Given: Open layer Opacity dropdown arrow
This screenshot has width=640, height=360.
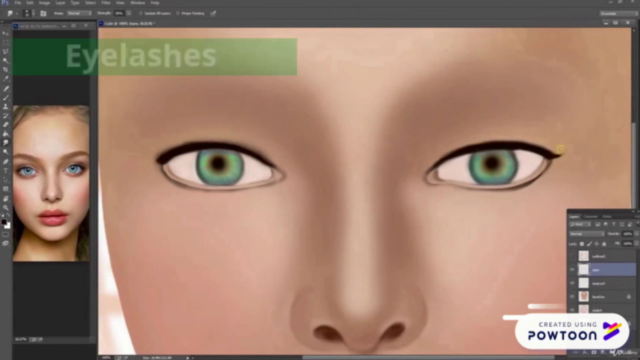Looking at the screenshot, I should pyautogui.click(x=636, y=234).
